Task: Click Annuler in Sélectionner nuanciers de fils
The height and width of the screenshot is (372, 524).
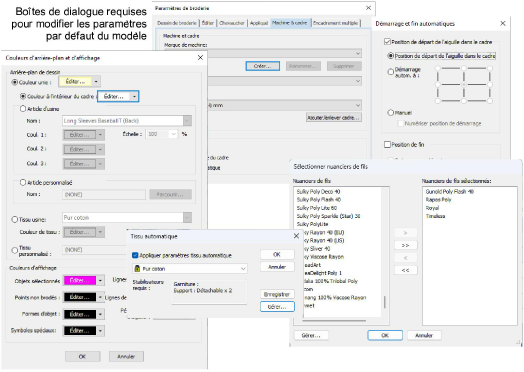Action: tap(424, 335)
